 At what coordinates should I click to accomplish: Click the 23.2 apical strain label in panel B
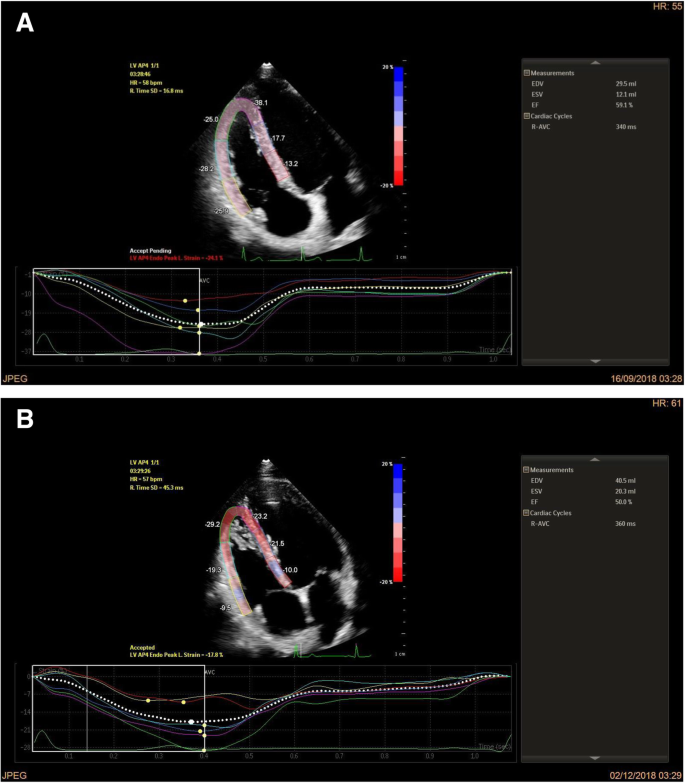coord(261,516)
